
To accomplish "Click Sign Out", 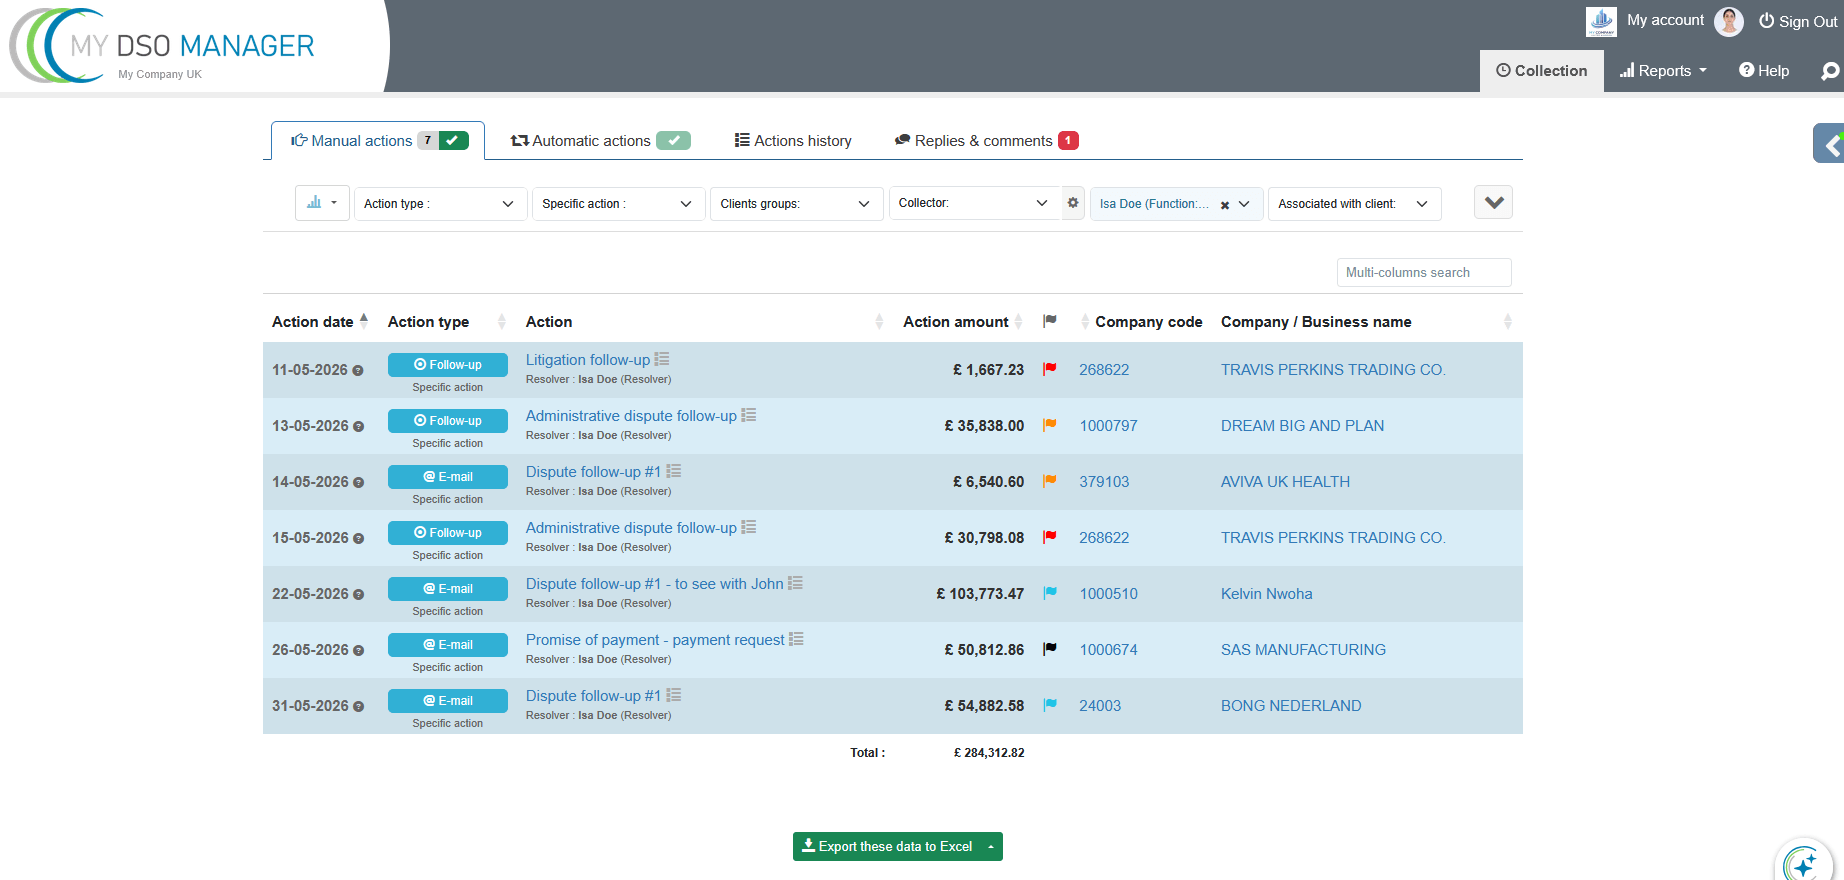I will [x=1798, y=21].
